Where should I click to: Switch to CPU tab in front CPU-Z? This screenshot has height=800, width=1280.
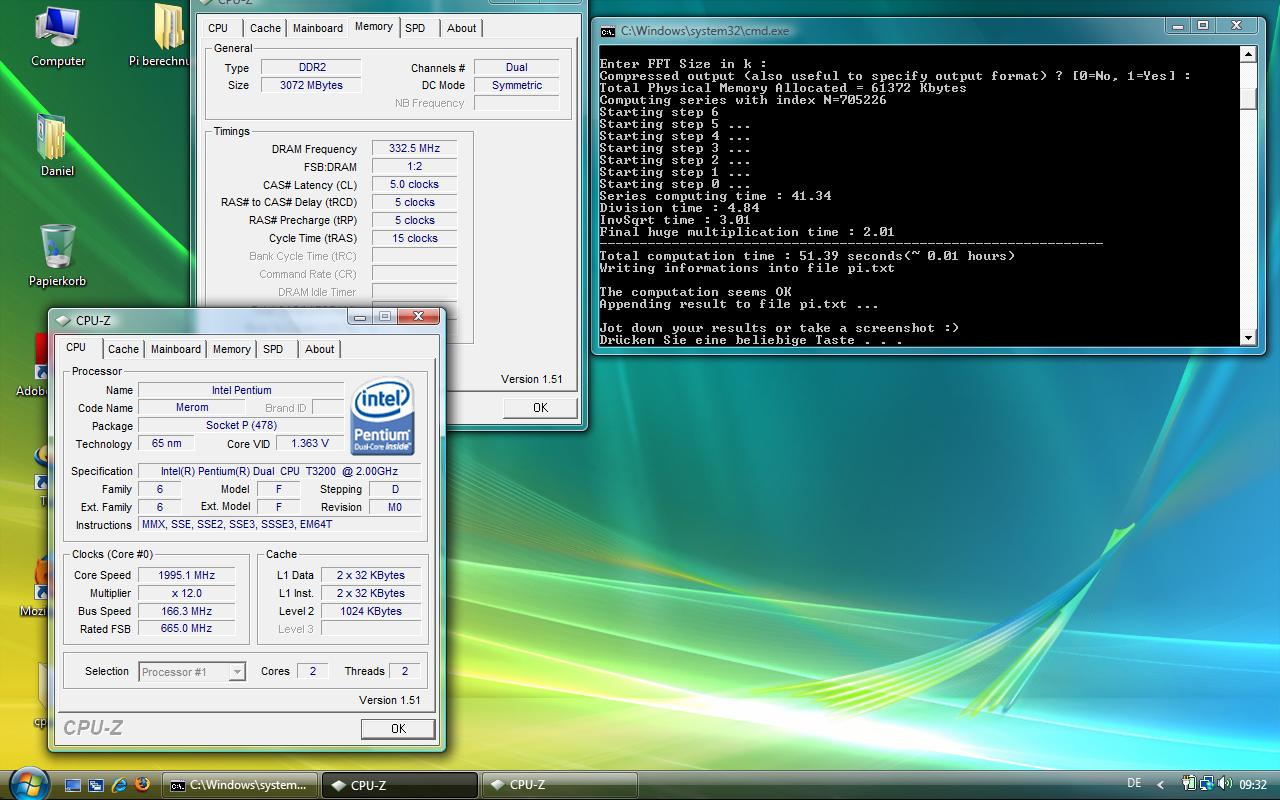(77, 347)
